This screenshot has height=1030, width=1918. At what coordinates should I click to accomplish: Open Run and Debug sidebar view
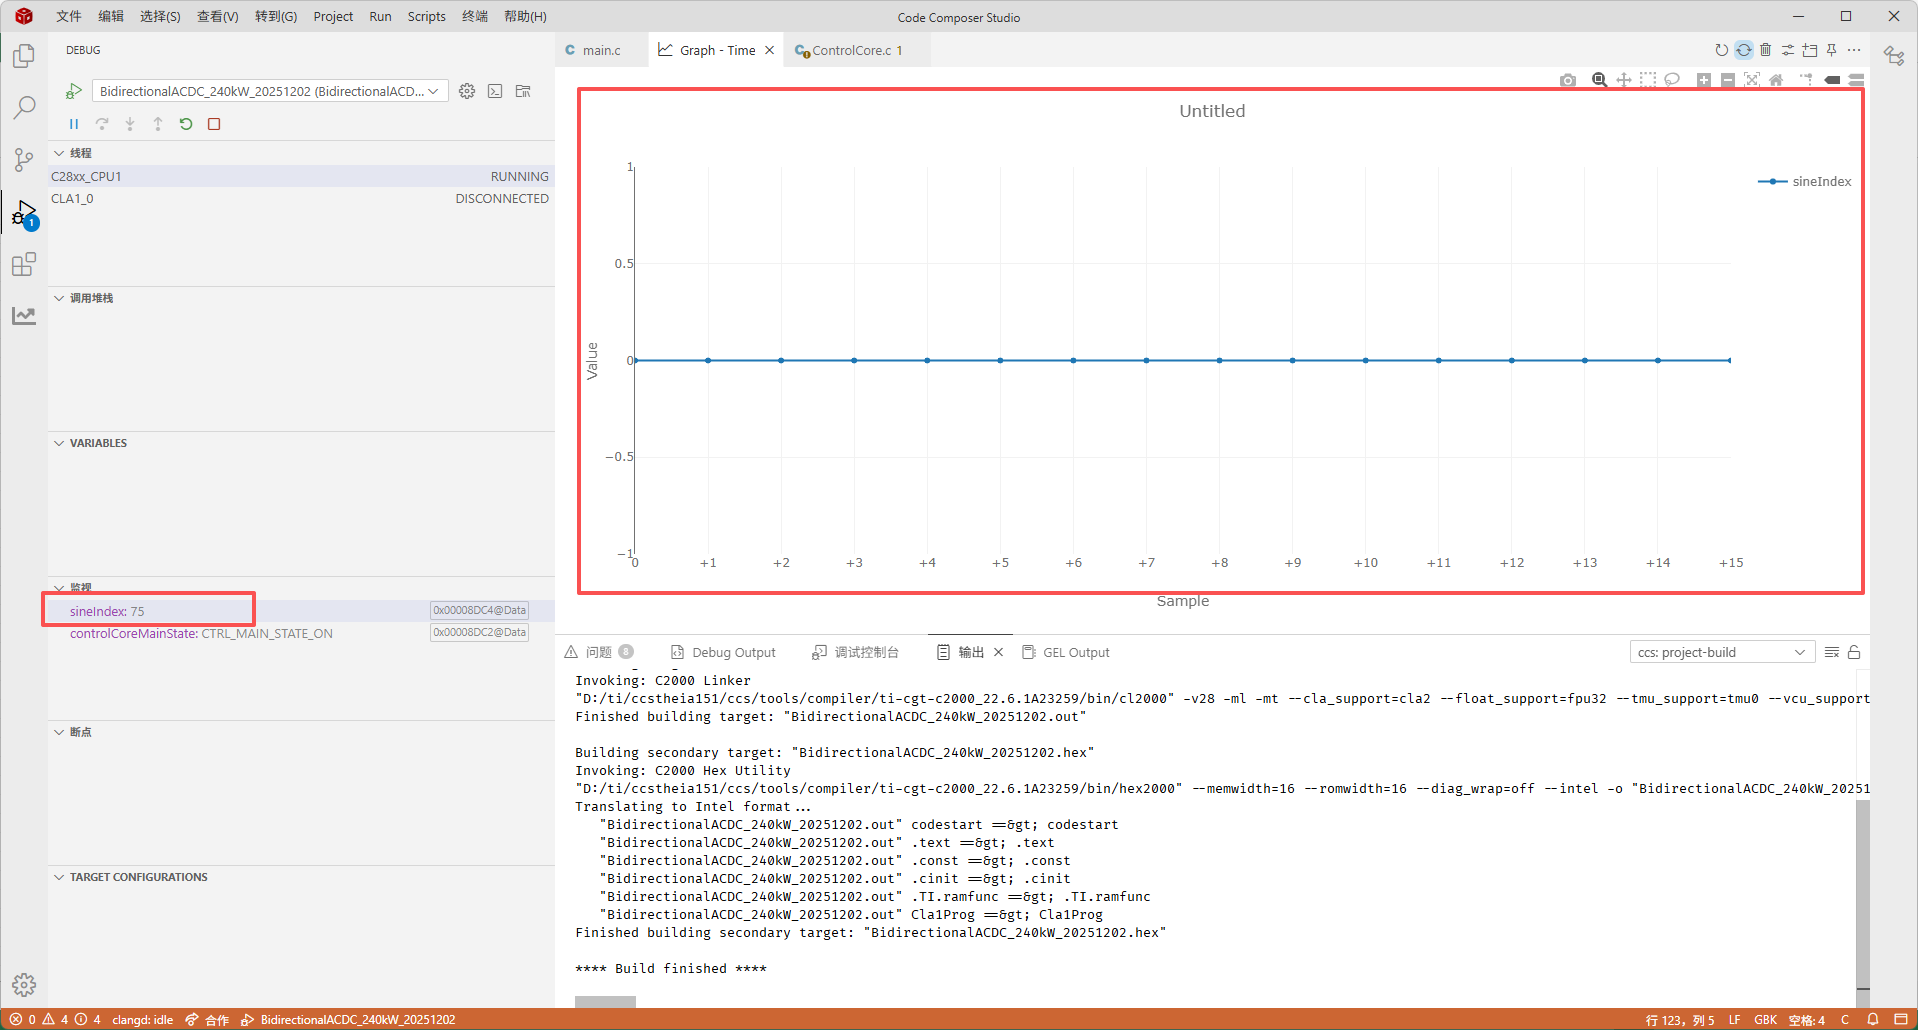(24, 213)
